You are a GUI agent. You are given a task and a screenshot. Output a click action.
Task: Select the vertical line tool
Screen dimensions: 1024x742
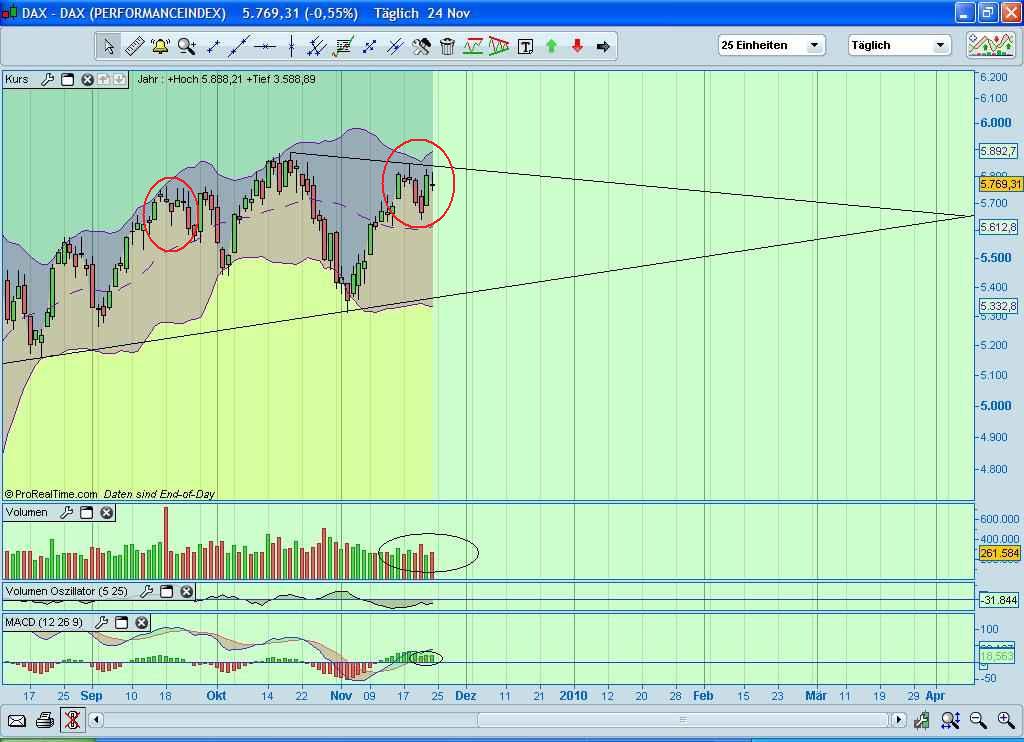pos(291,46)
